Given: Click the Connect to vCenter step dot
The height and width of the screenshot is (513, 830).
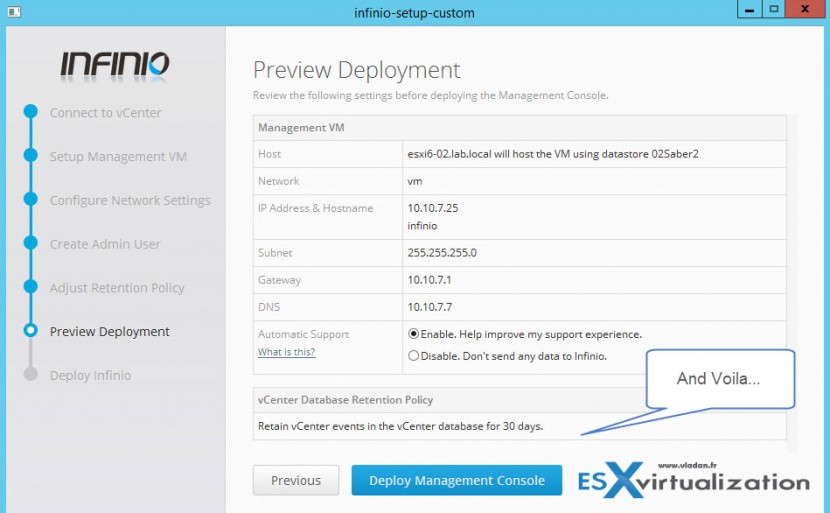Looking at the screenshot, I should point(31,112).
